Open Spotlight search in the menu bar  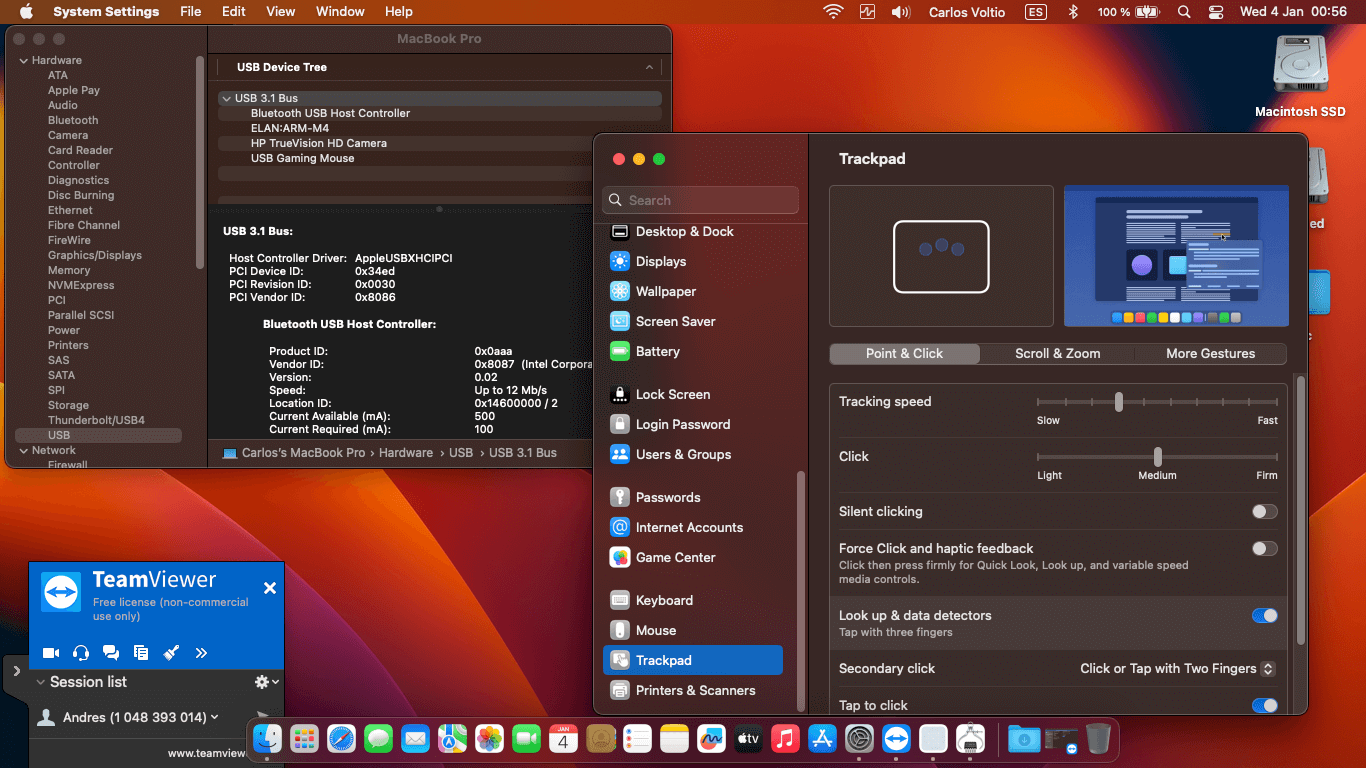[x=1184, y=12]
